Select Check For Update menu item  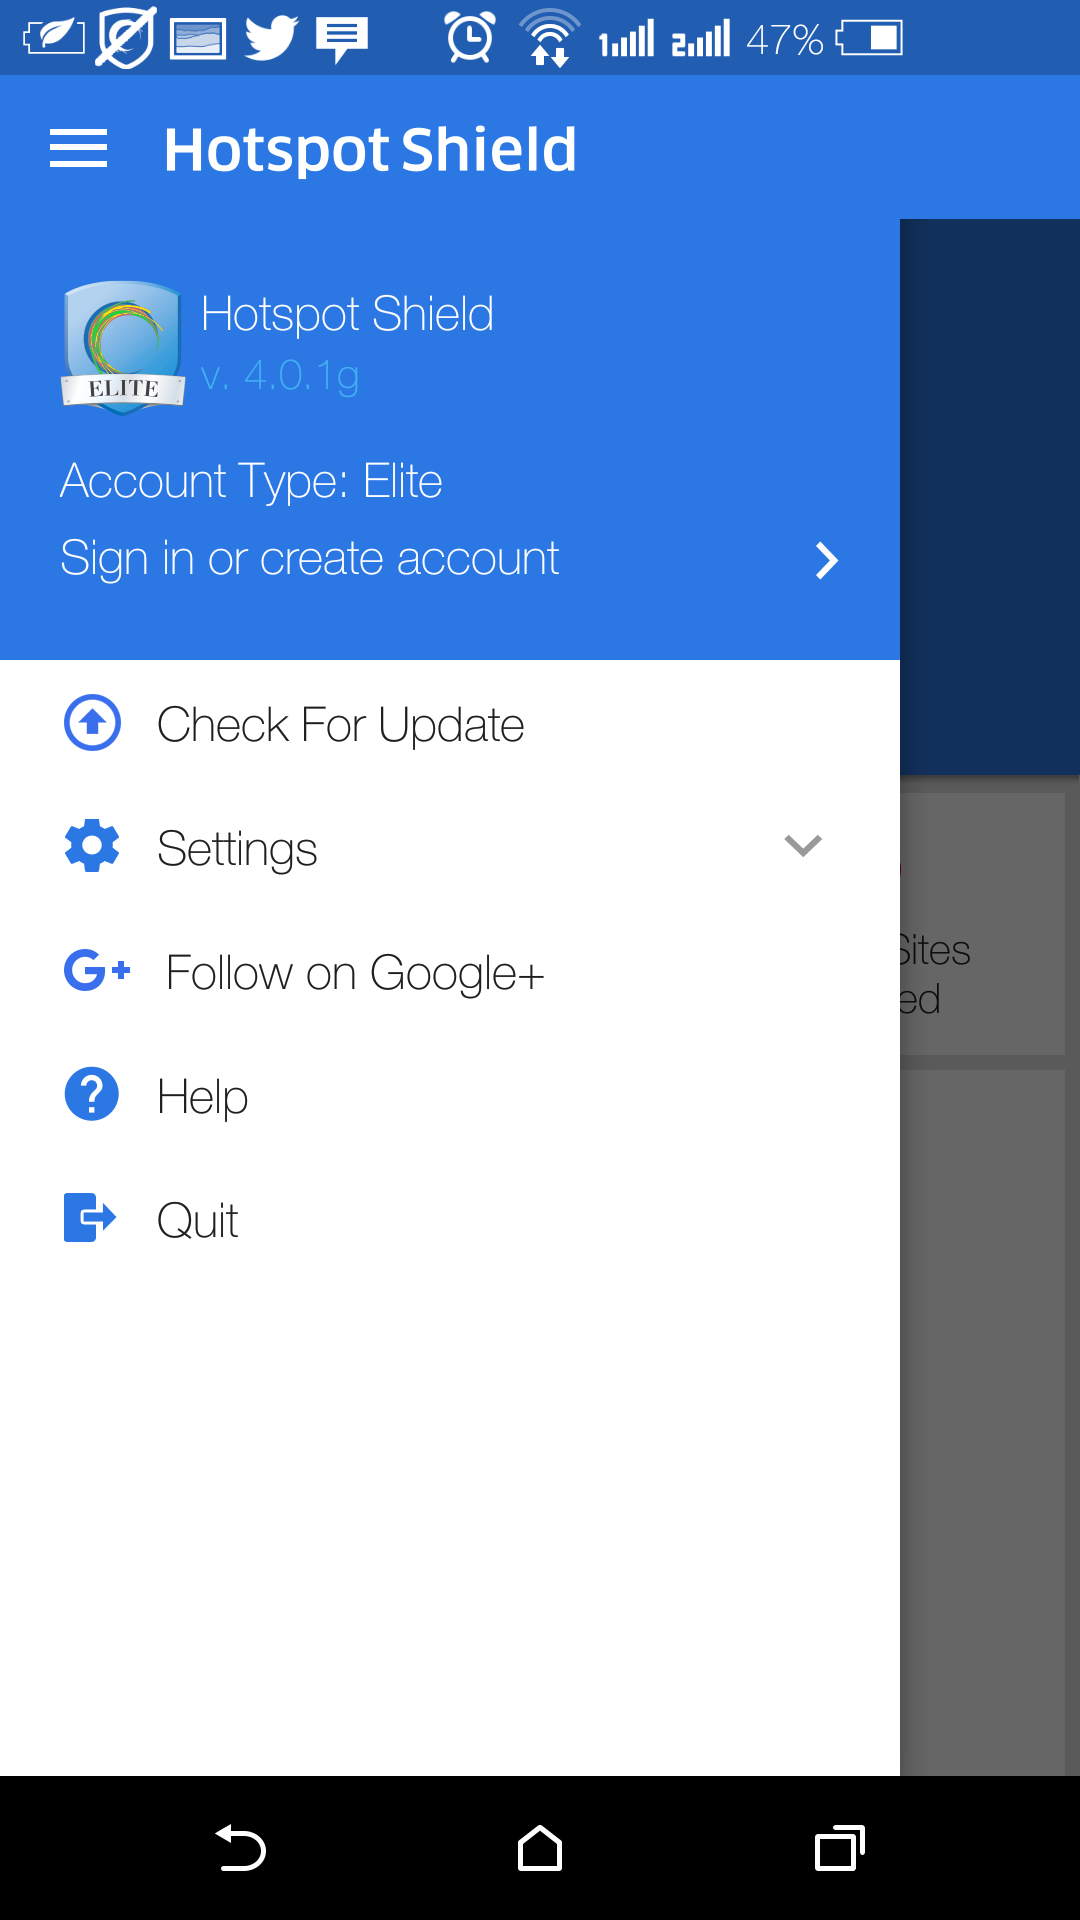[450, 723]
